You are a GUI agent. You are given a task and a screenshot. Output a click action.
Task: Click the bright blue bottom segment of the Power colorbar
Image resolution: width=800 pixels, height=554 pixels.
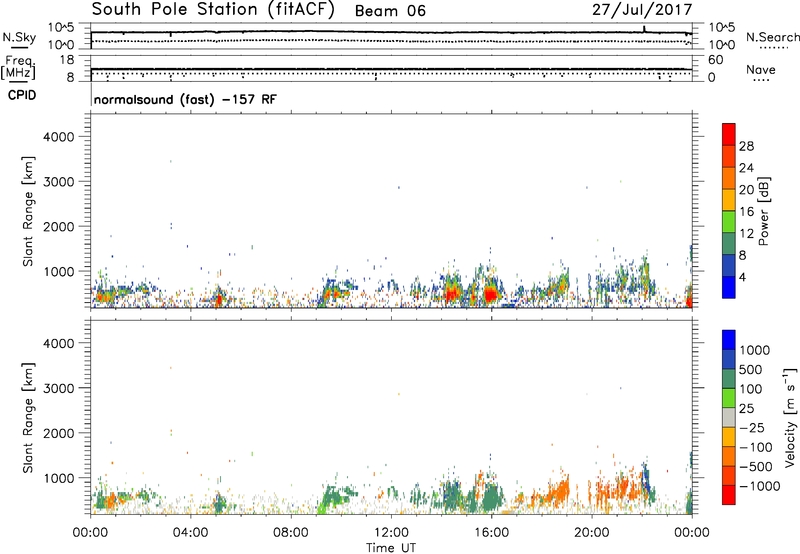729,287
